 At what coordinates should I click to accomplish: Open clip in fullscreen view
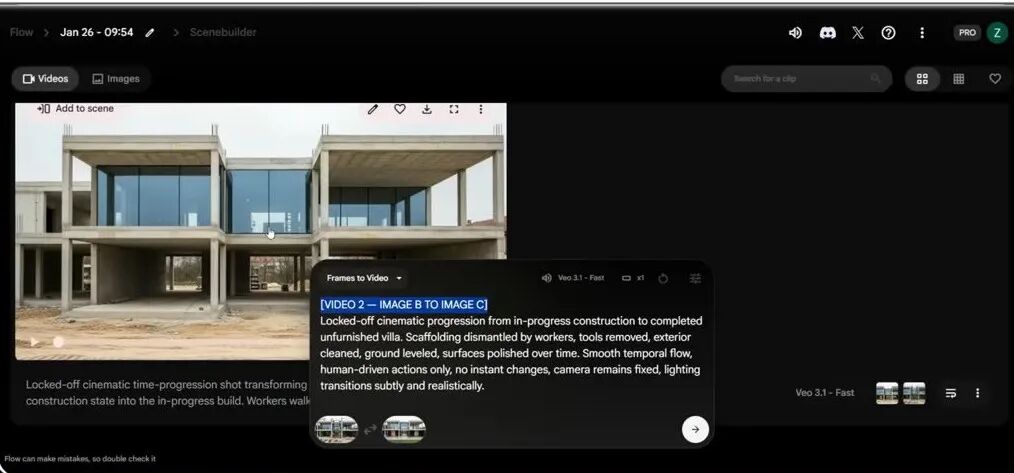(x=454, y=109)
